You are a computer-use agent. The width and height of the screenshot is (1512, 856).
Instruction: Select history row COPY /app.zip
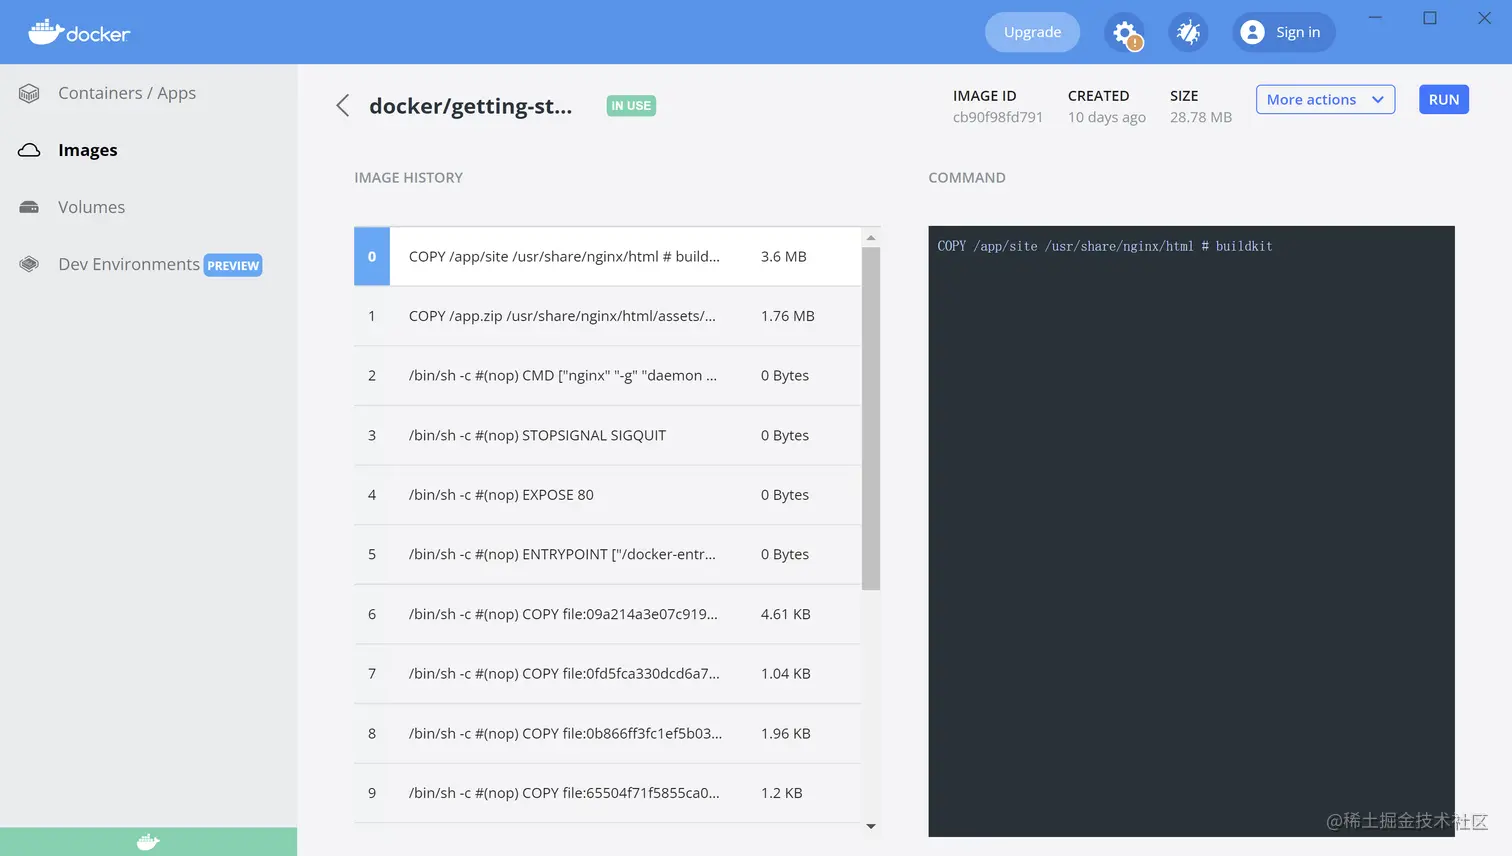click(x=607, y=316)
